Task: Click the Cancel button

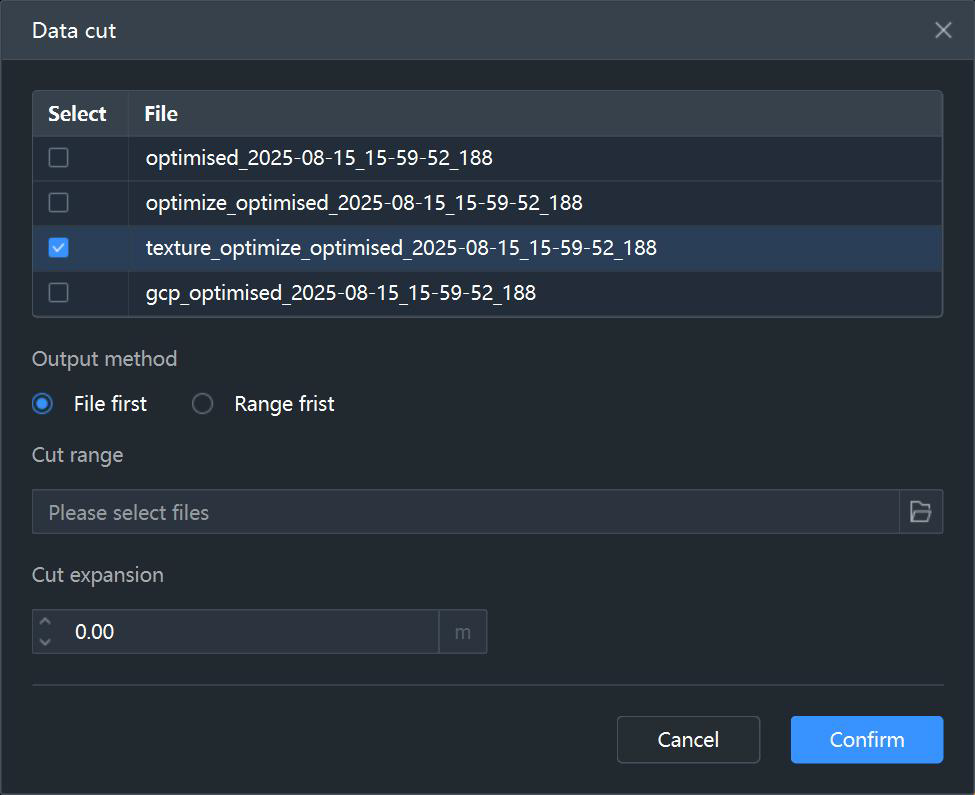Action: 688,740
